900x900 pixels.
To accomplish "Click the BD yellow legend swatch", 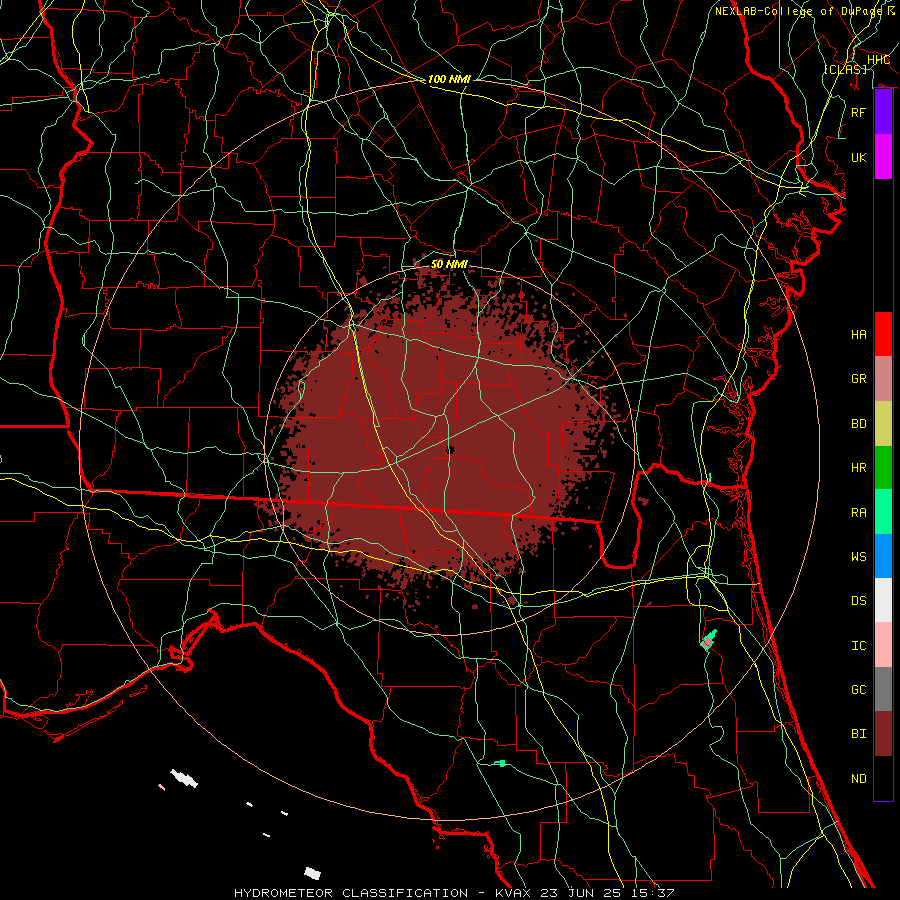I will click(883, 424).
